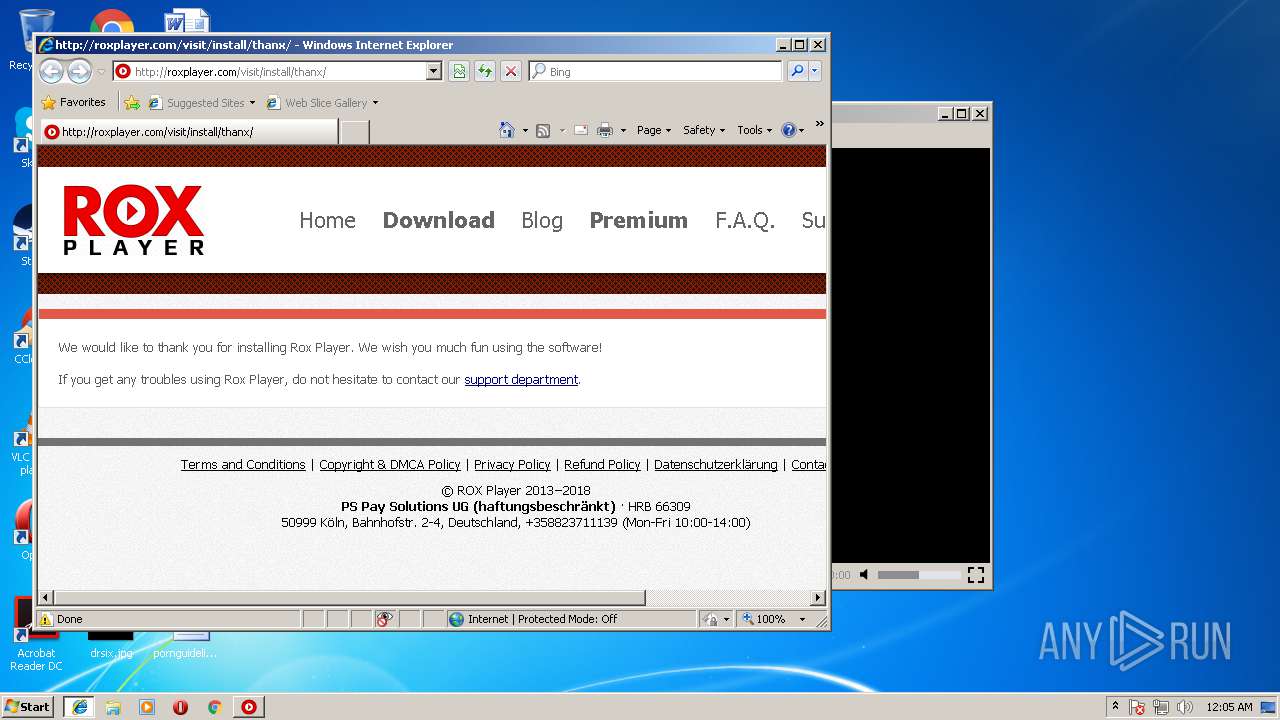Image resolution: width=1280 pixels, height=720 pixels.
Task: Expand the zoom level dropdown arrow
Action: click(x=802, y=619)
